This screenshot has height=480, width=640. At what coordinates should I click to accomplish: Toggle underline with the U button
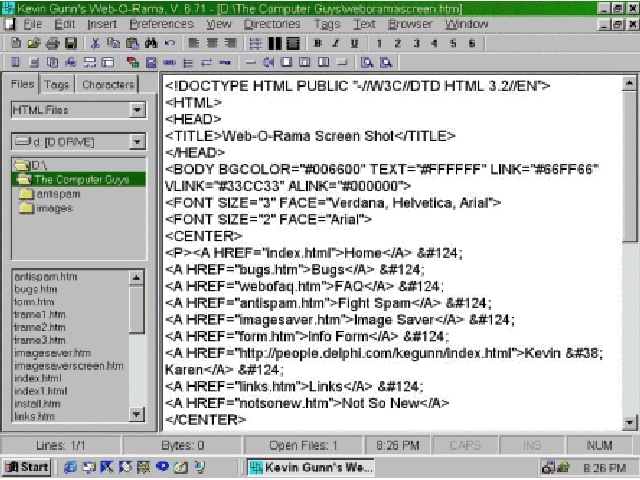[x=355, y=44]
